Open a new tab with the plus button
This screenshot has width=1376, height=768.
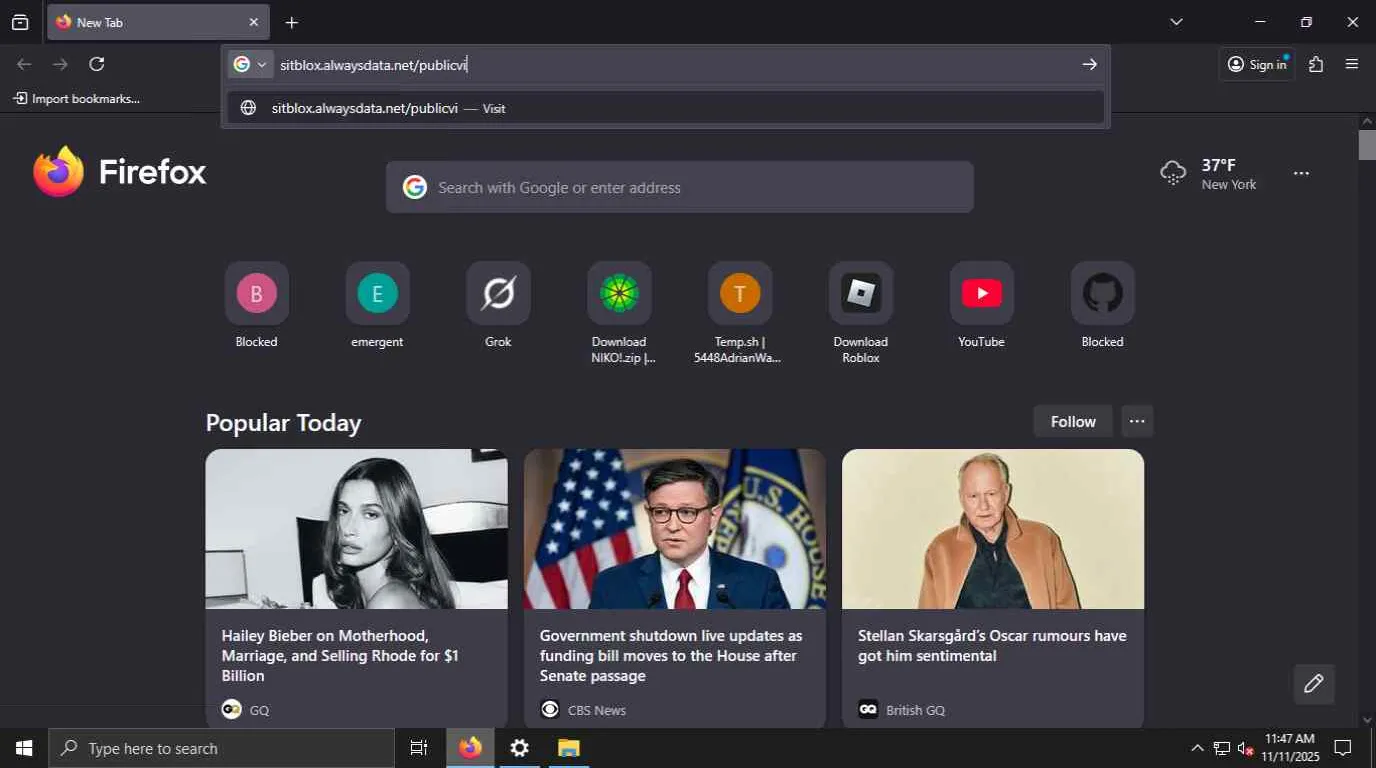291,22
